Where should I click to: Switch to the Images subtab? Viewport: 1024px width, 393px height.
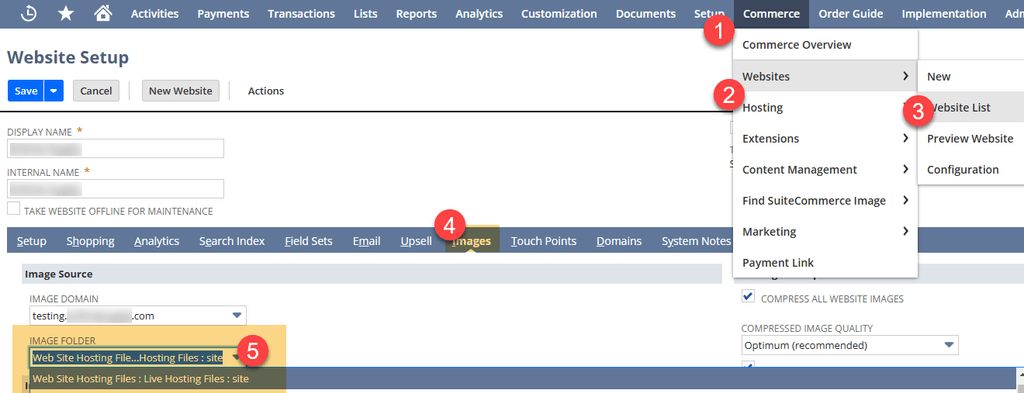(x=472, y=241)
